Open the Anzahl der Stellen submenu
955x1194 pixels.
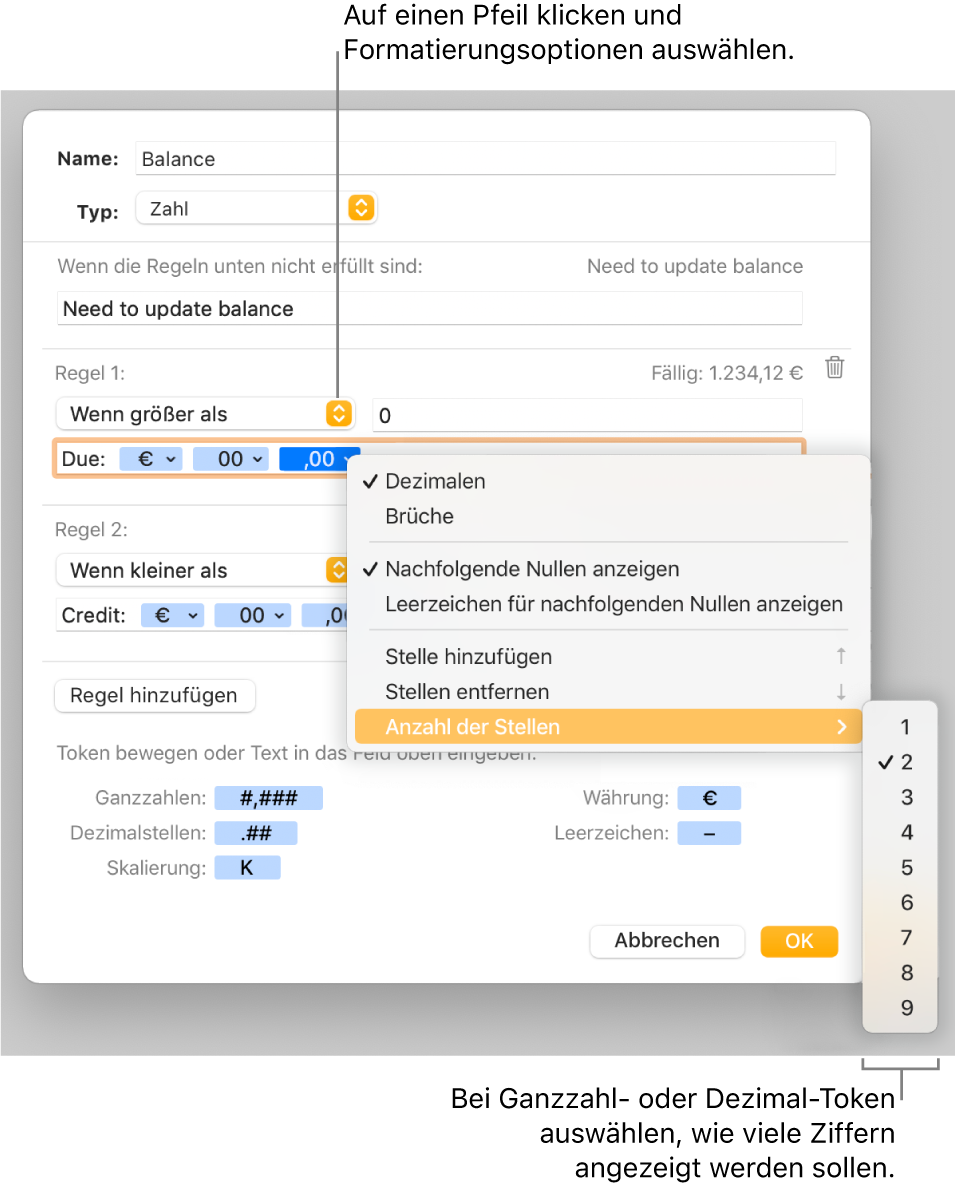[608, 726]
